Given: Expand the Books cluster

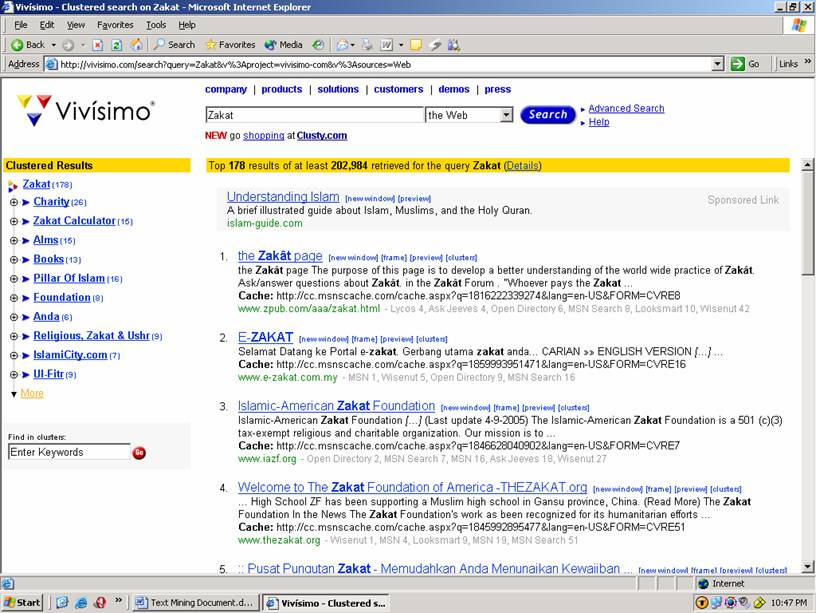Looking at the screenshot, I should pos(14,260).
